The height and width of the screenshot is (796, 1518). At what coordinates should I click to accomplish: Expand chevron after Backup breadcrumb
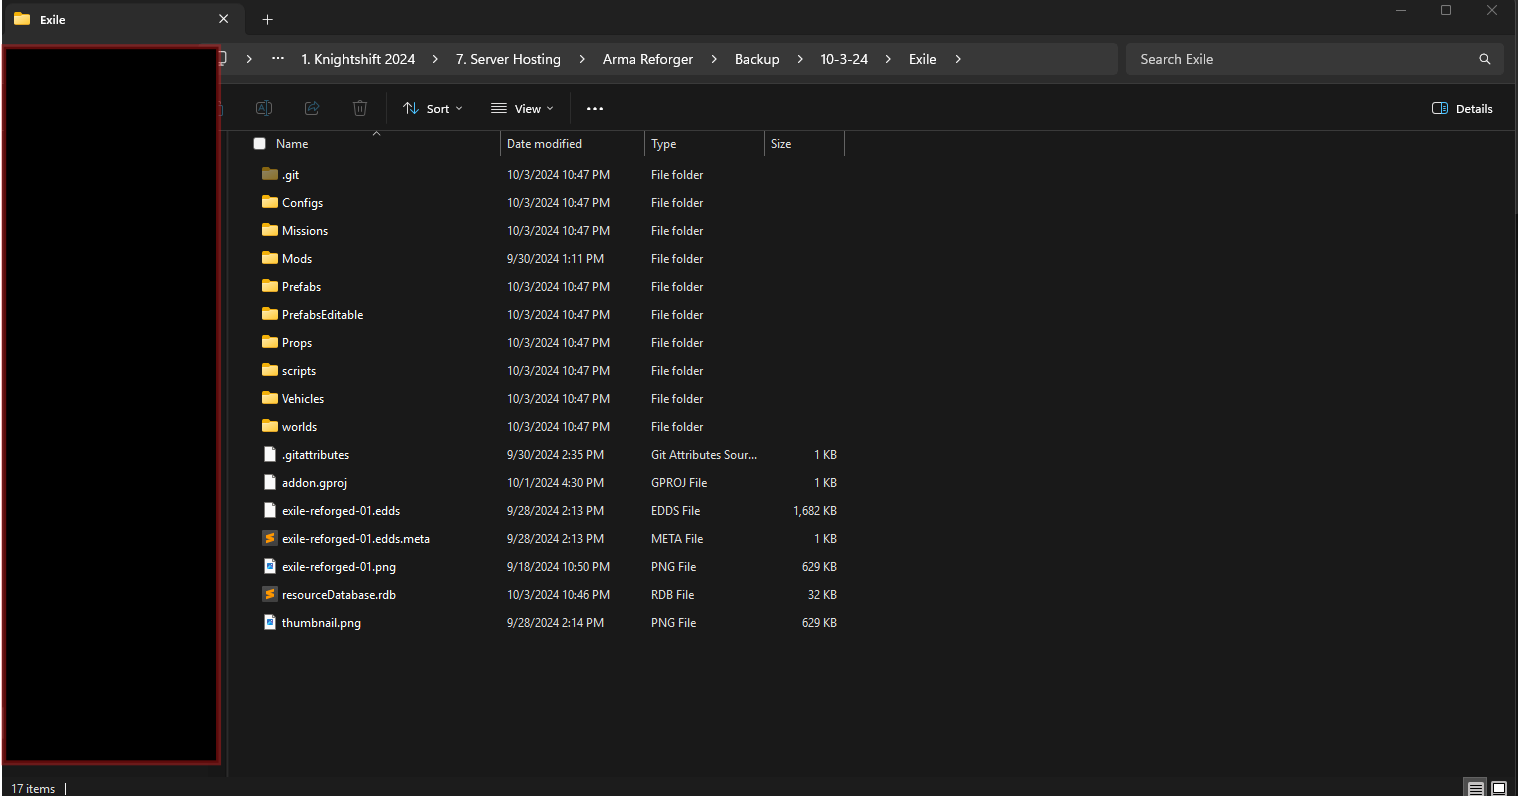[x=800, y=59]
